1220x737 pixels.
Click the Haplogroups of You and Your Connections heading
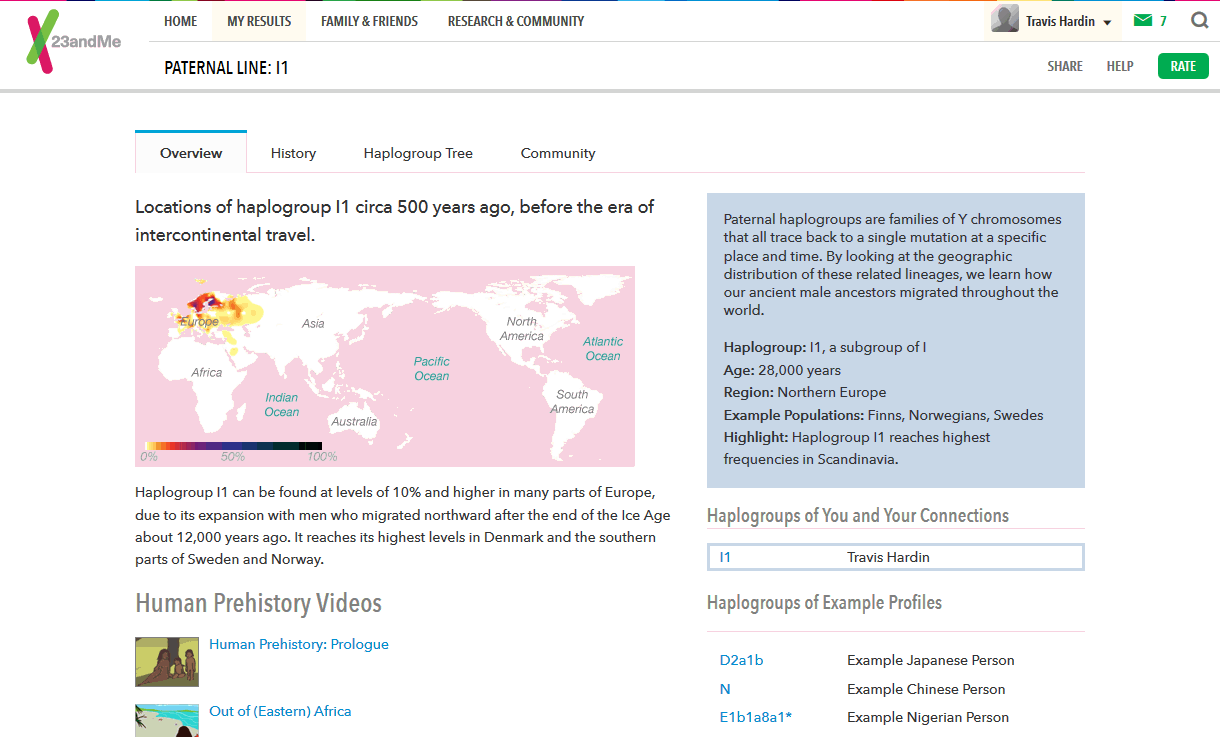[858, 516]
